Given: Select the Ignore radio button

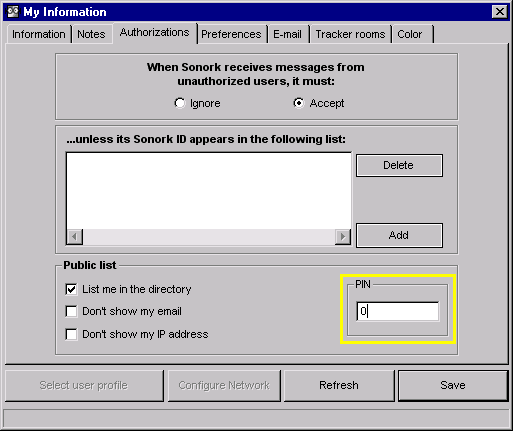Looking at the screenshot, I should 180,103.
